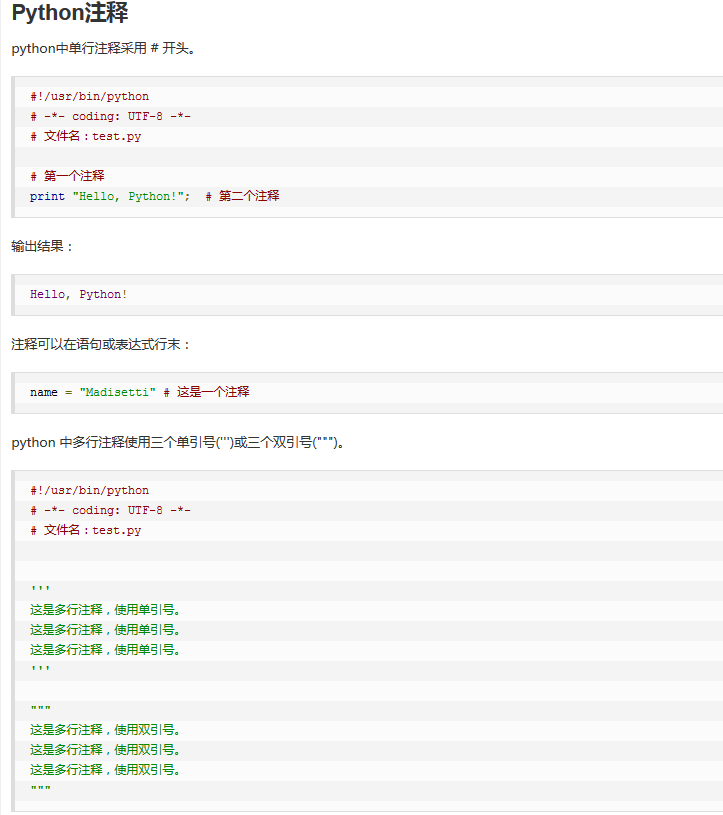Click the "# 文件名：test.py" line in the last code block

click(85, 531)
